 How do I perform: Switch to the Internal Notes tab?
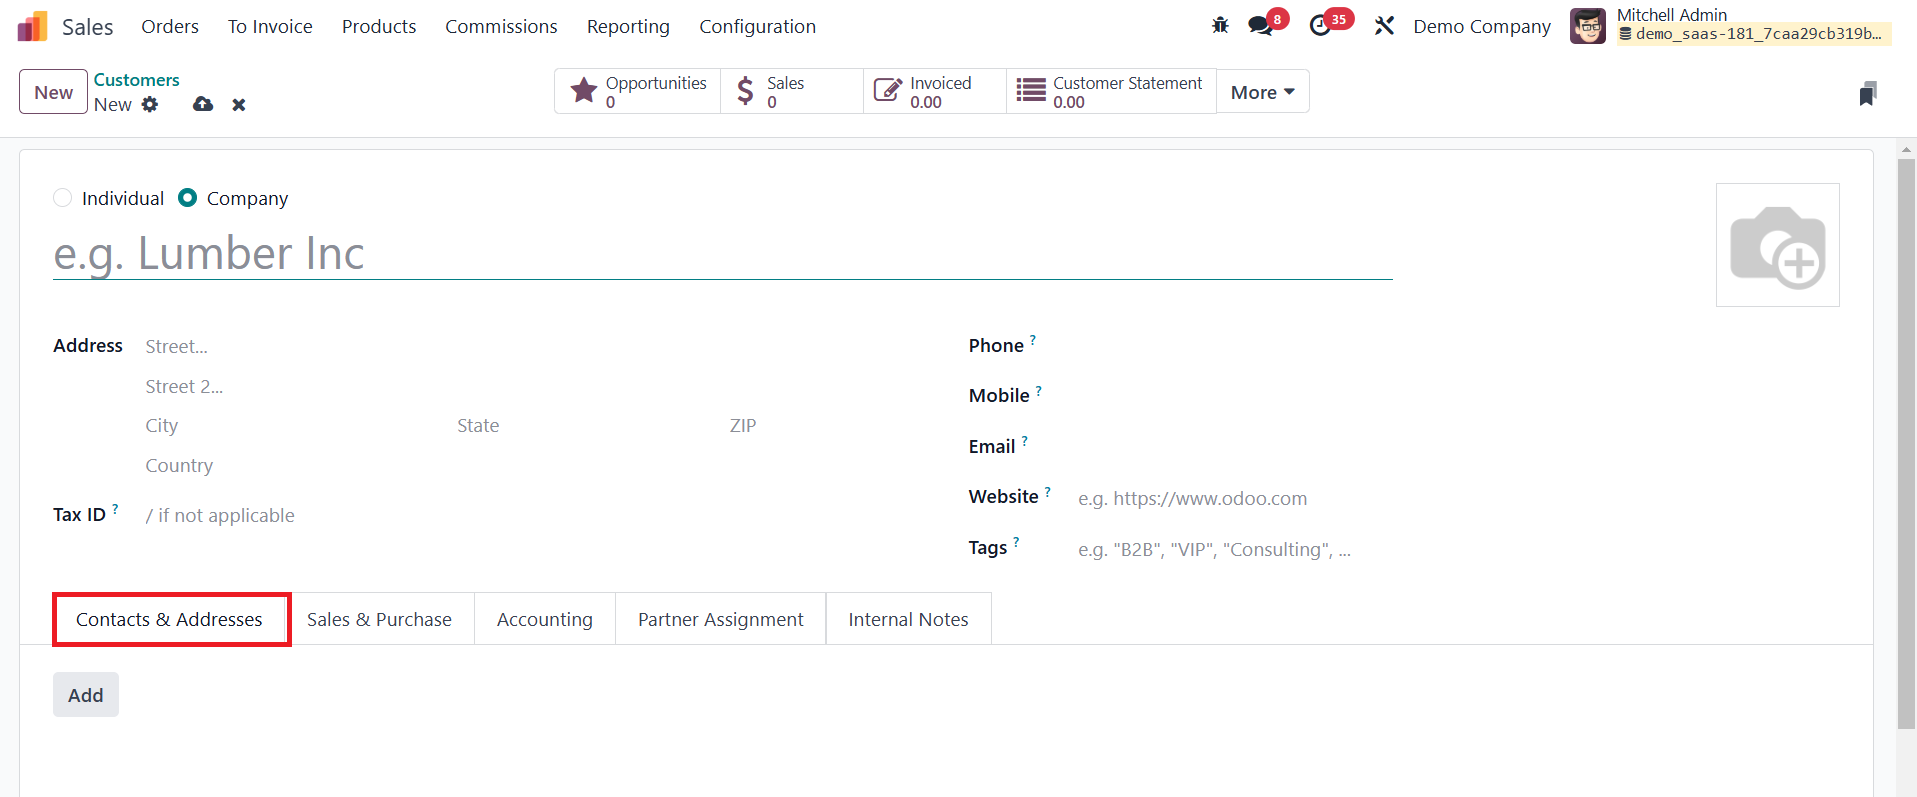(x=908, y=619)
